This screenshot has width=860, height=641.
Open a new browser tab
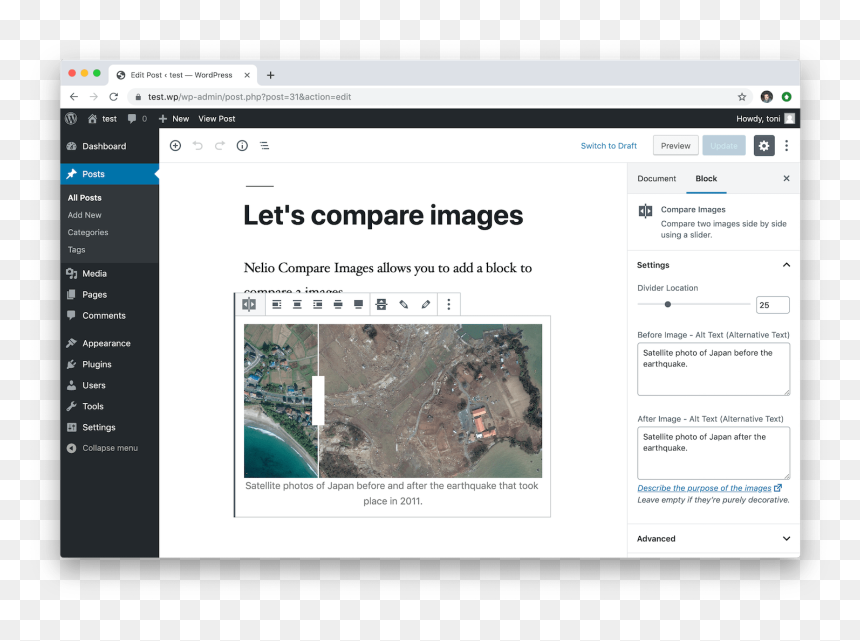(270, 75)
